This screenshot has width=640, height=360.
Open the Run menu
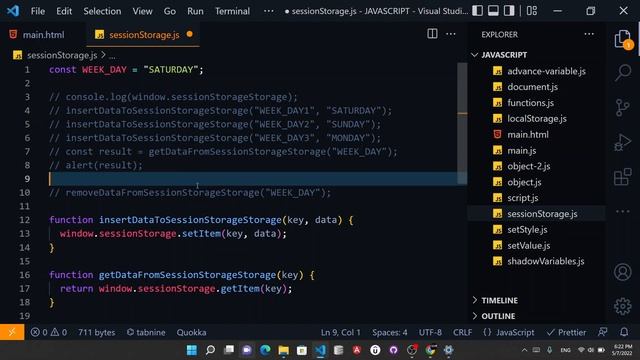click(195, 11)
